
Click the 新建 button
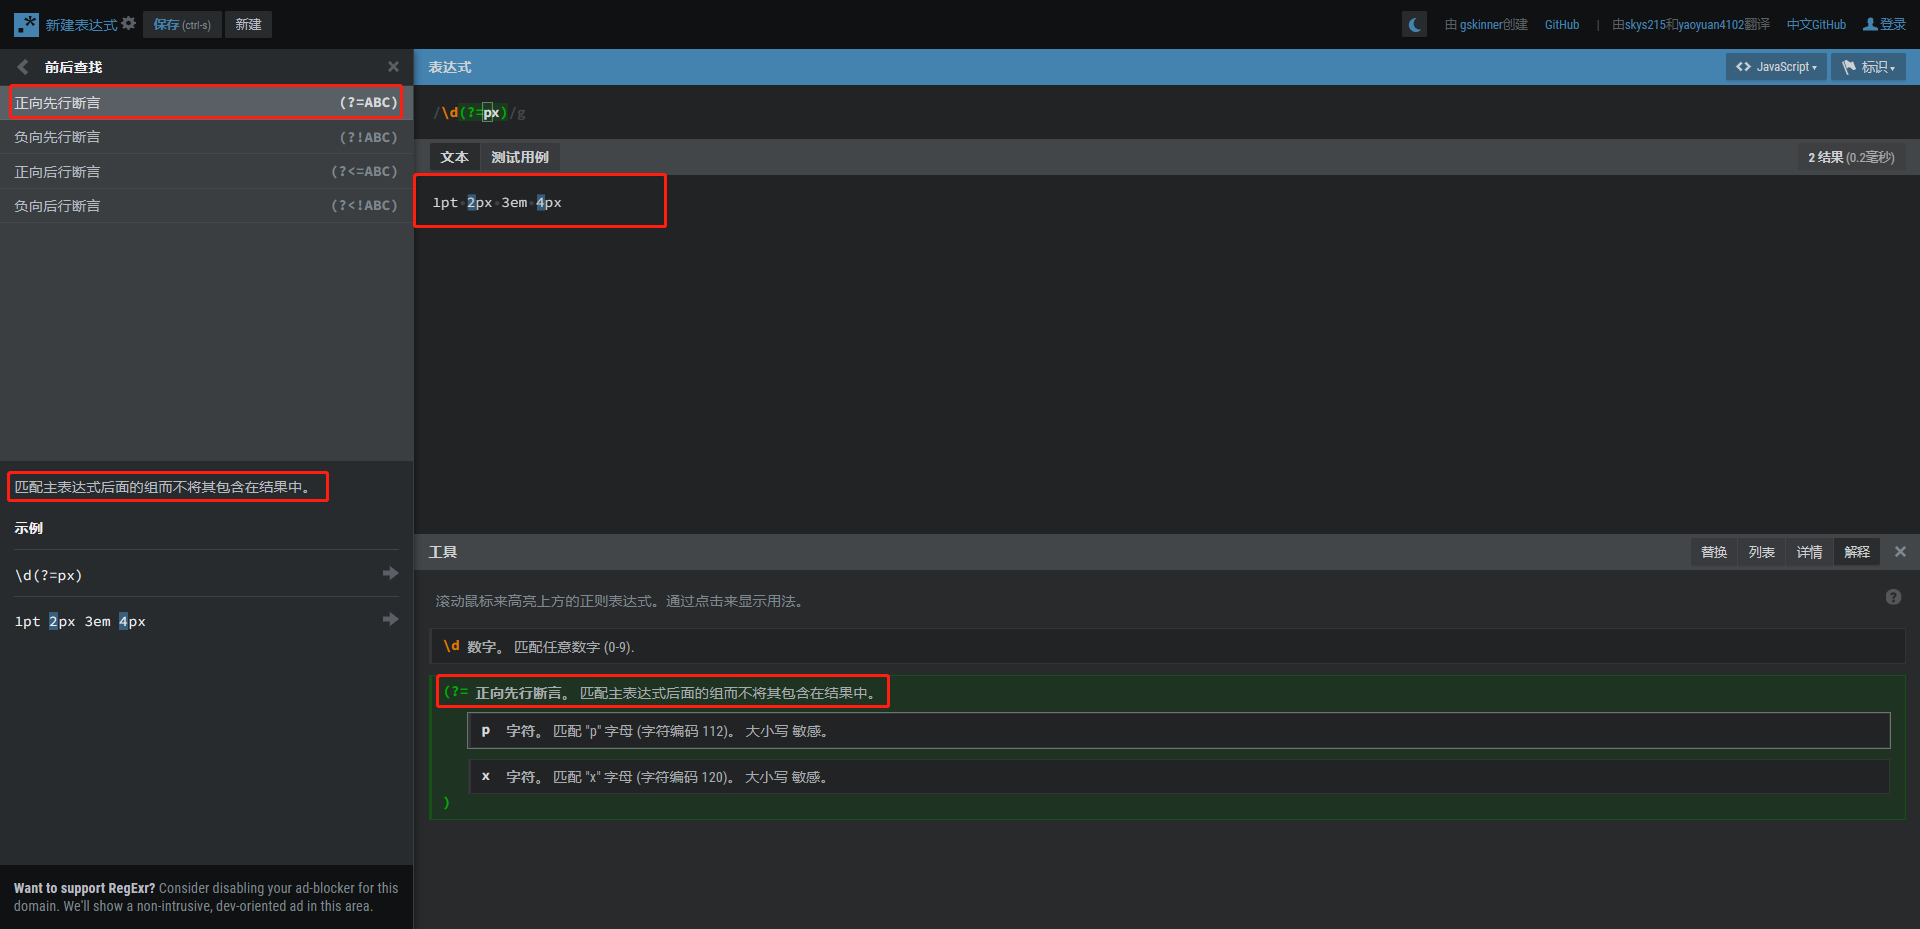coord(248,24)
